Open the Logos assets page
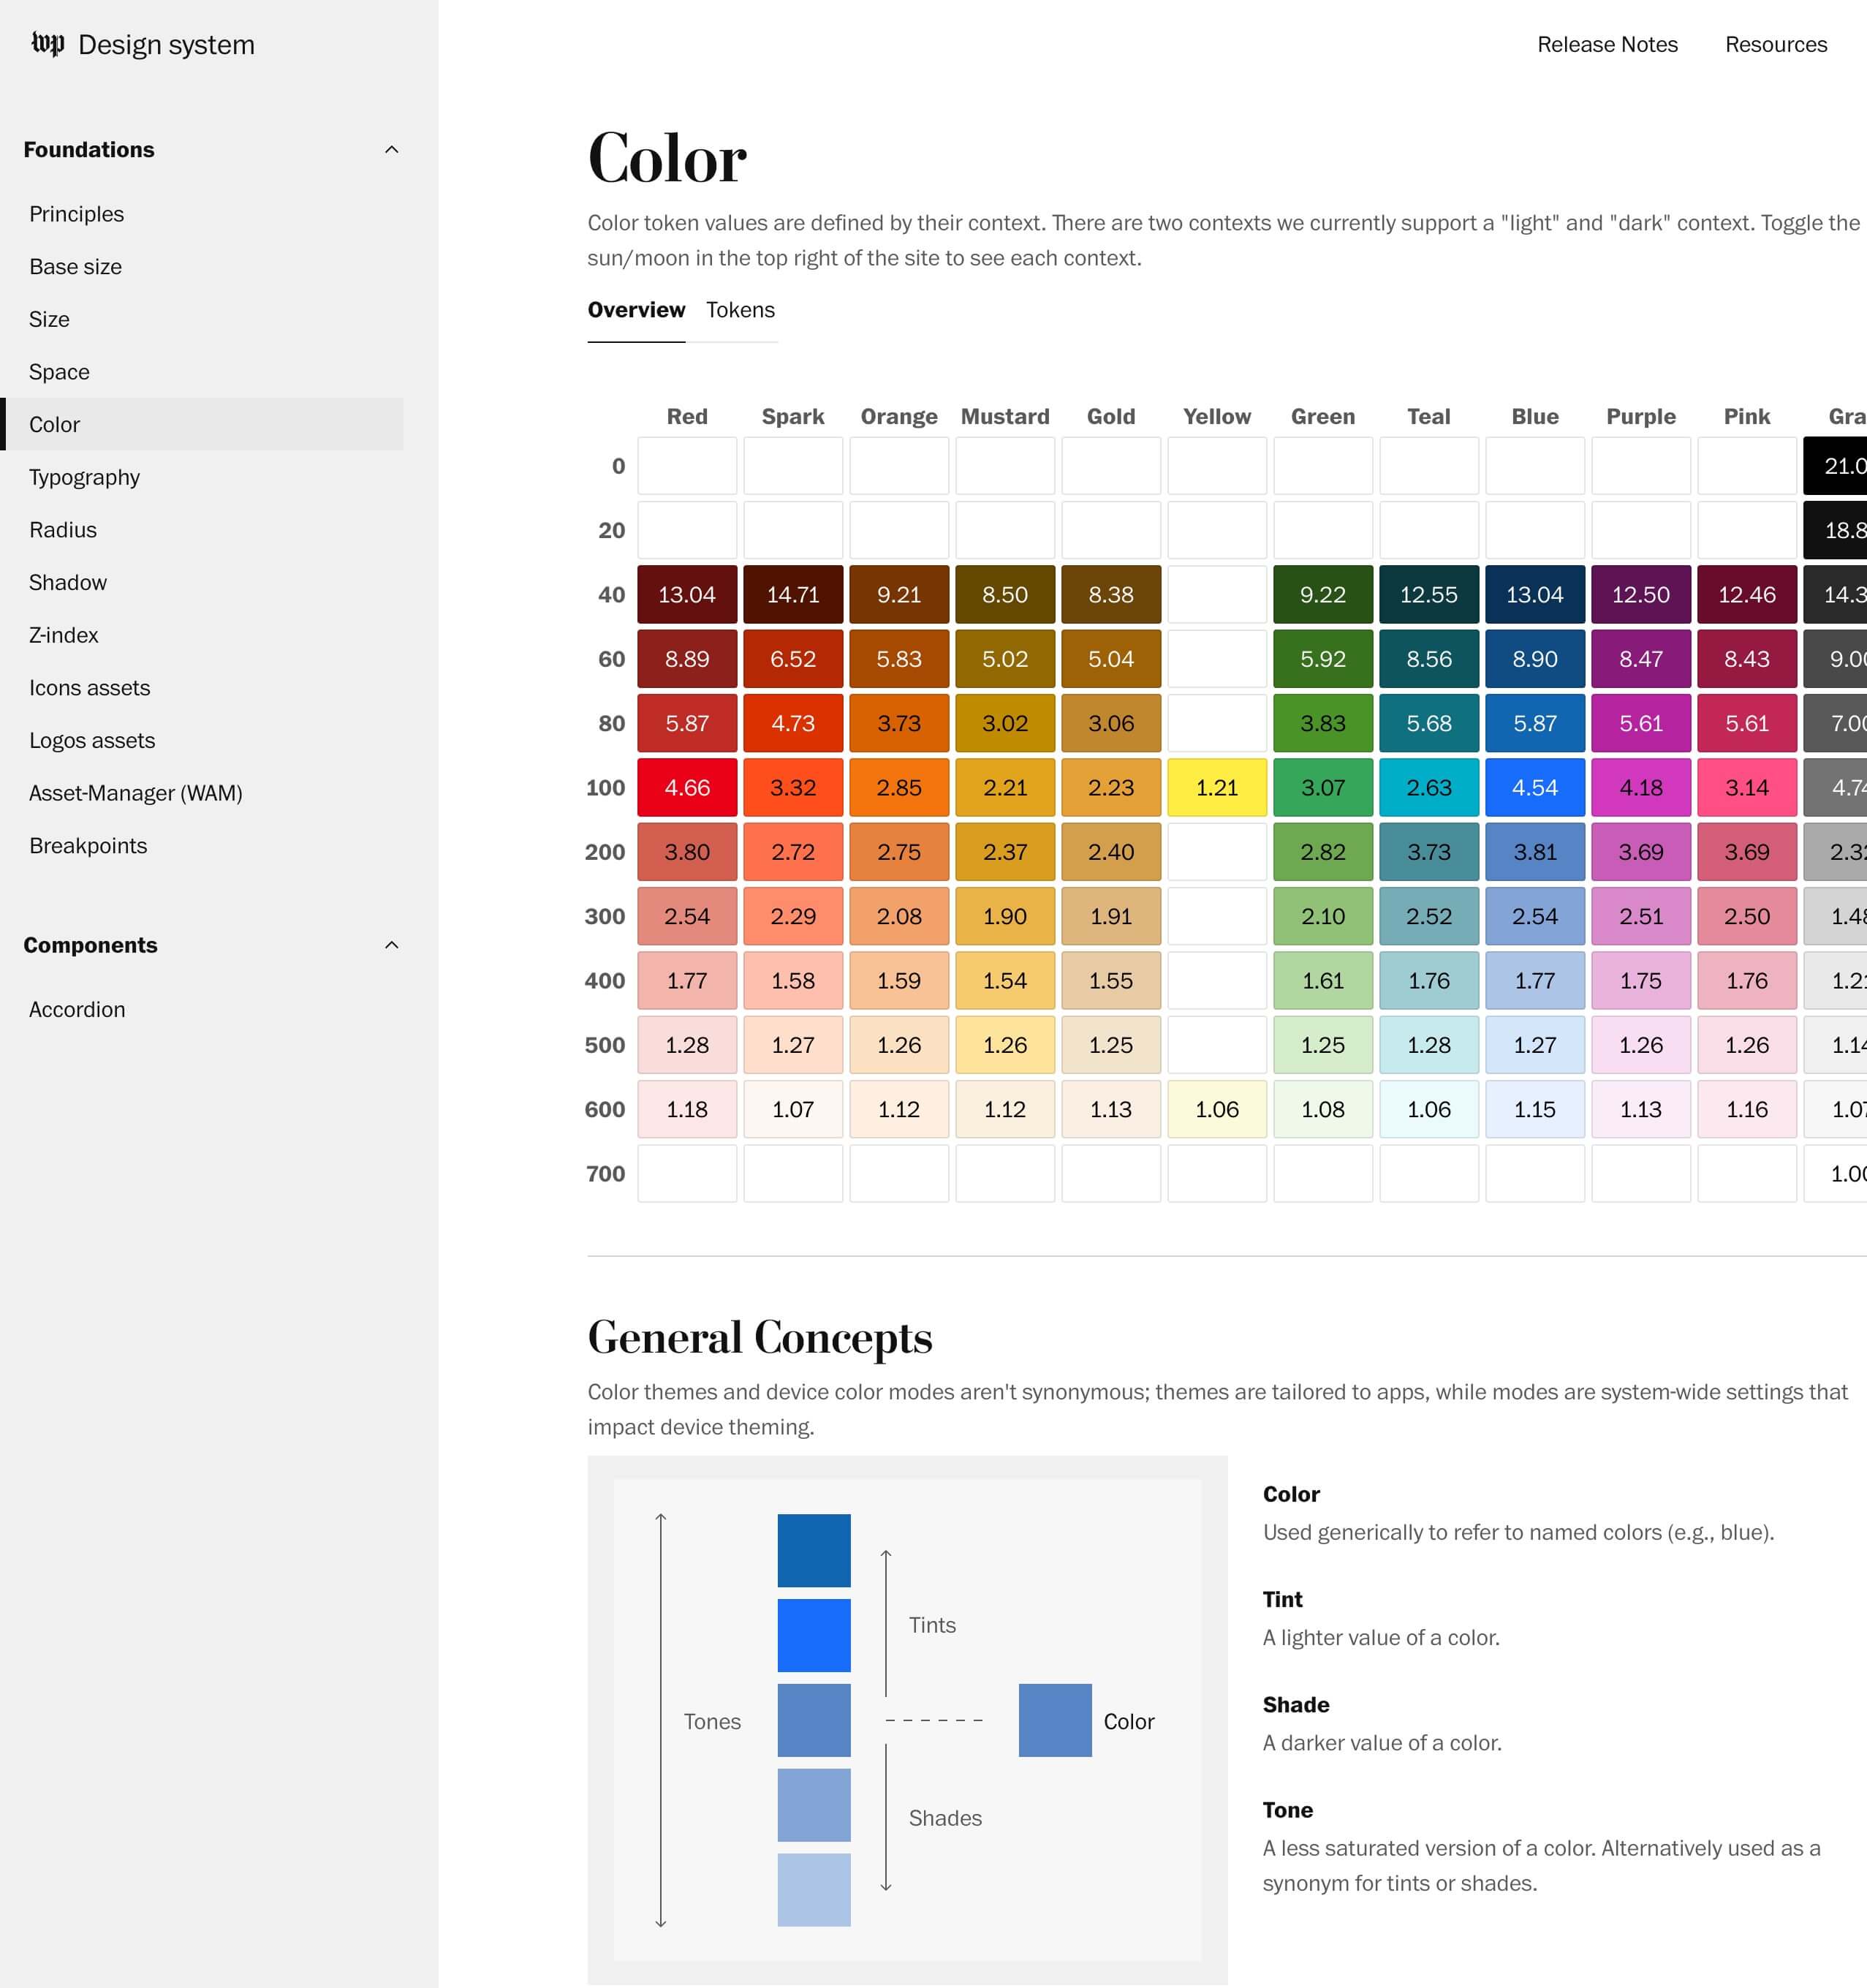The image size is (1867, 1988). (x=92, y=740)
